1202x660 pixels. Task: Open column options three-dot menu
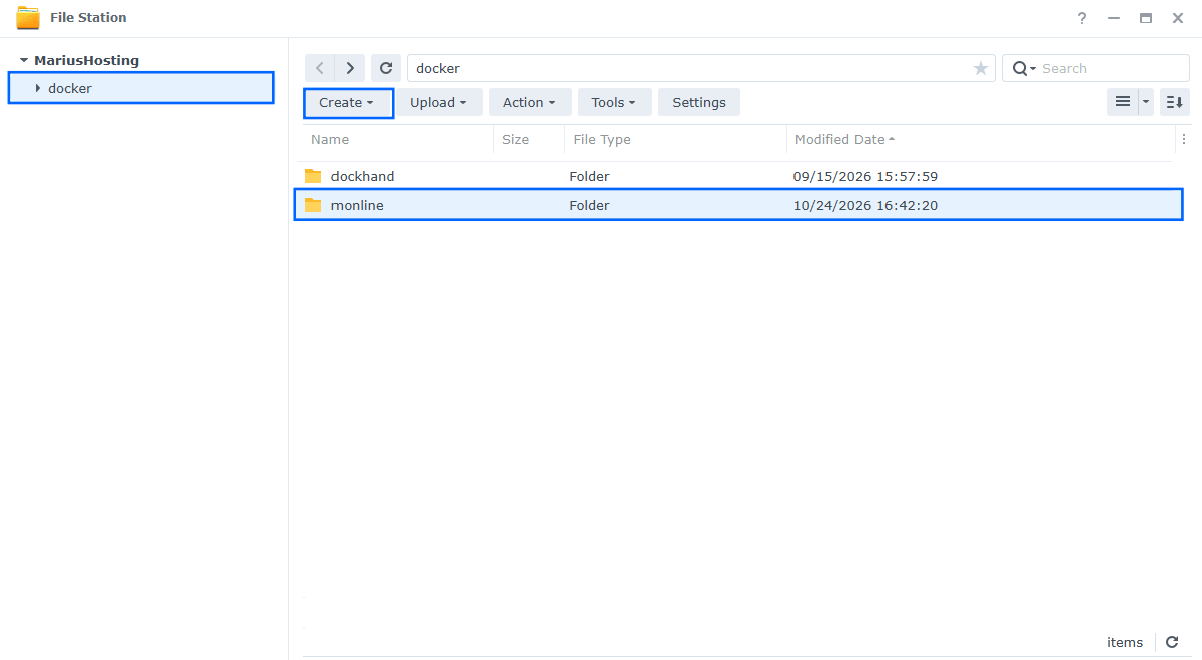click(1184, 140)
